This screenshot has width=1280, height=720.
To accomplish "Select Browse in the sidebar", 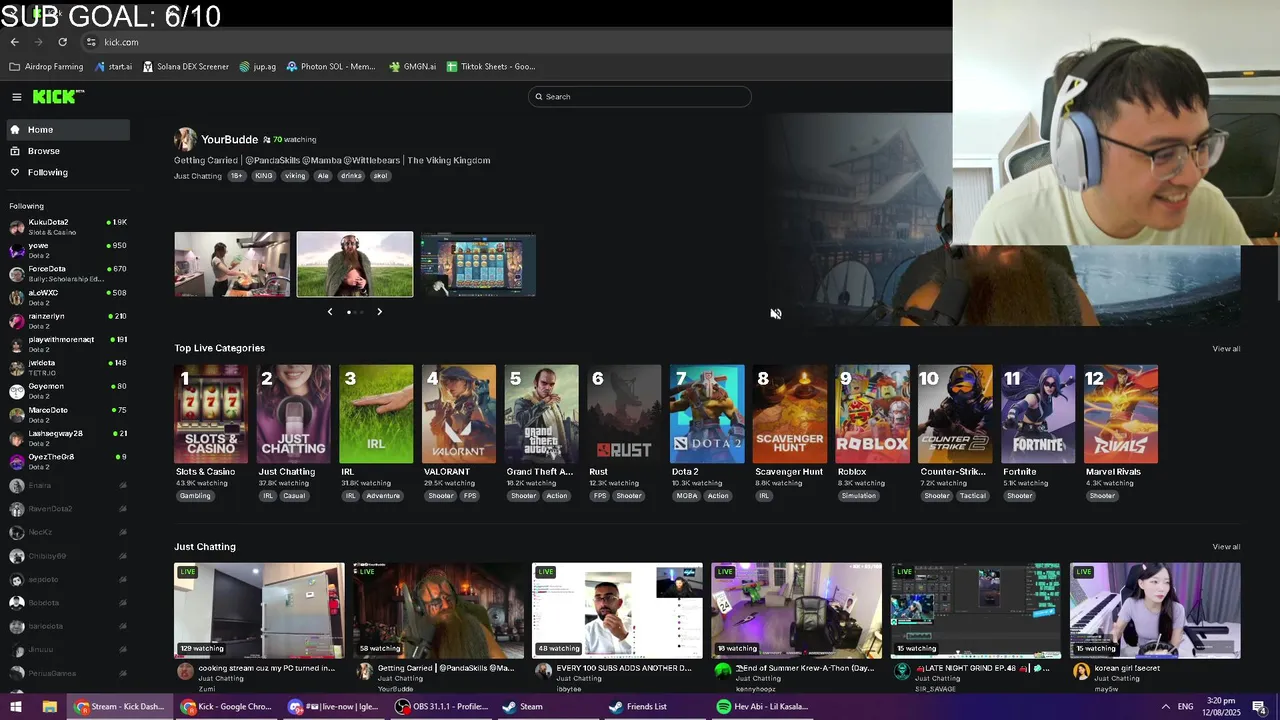I will 67,151.
